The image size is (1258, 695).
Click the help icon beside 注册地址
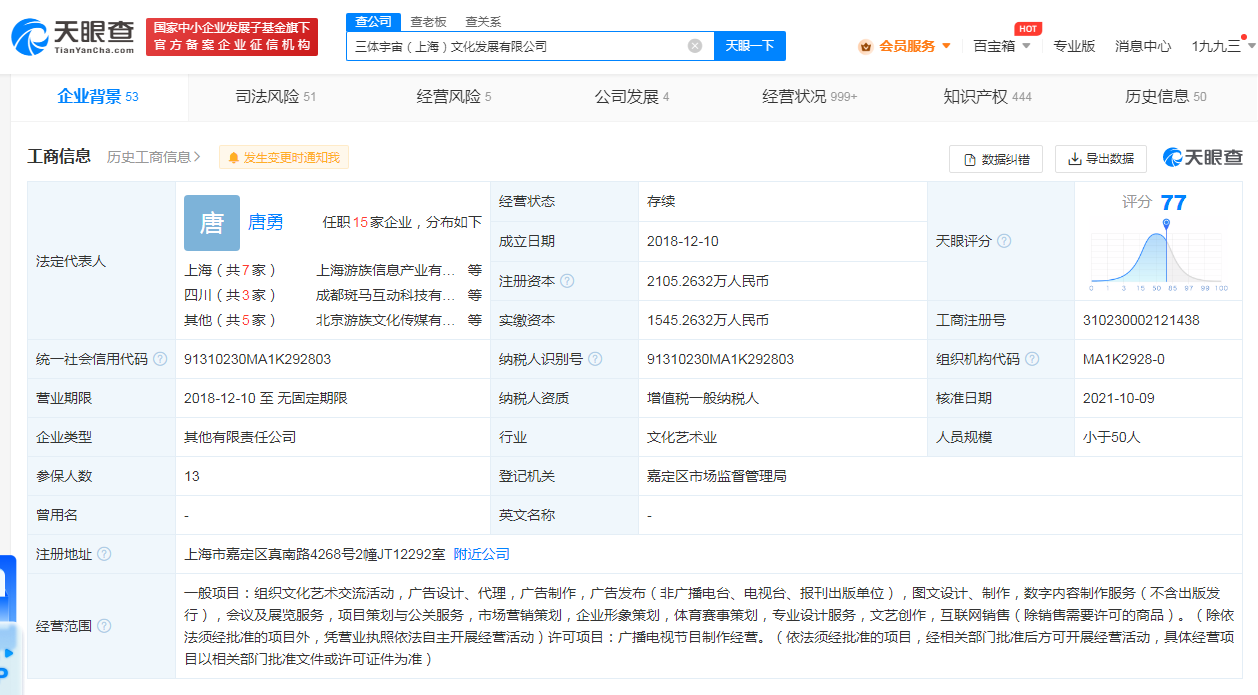pyautogui.click(x=104, y=554)
